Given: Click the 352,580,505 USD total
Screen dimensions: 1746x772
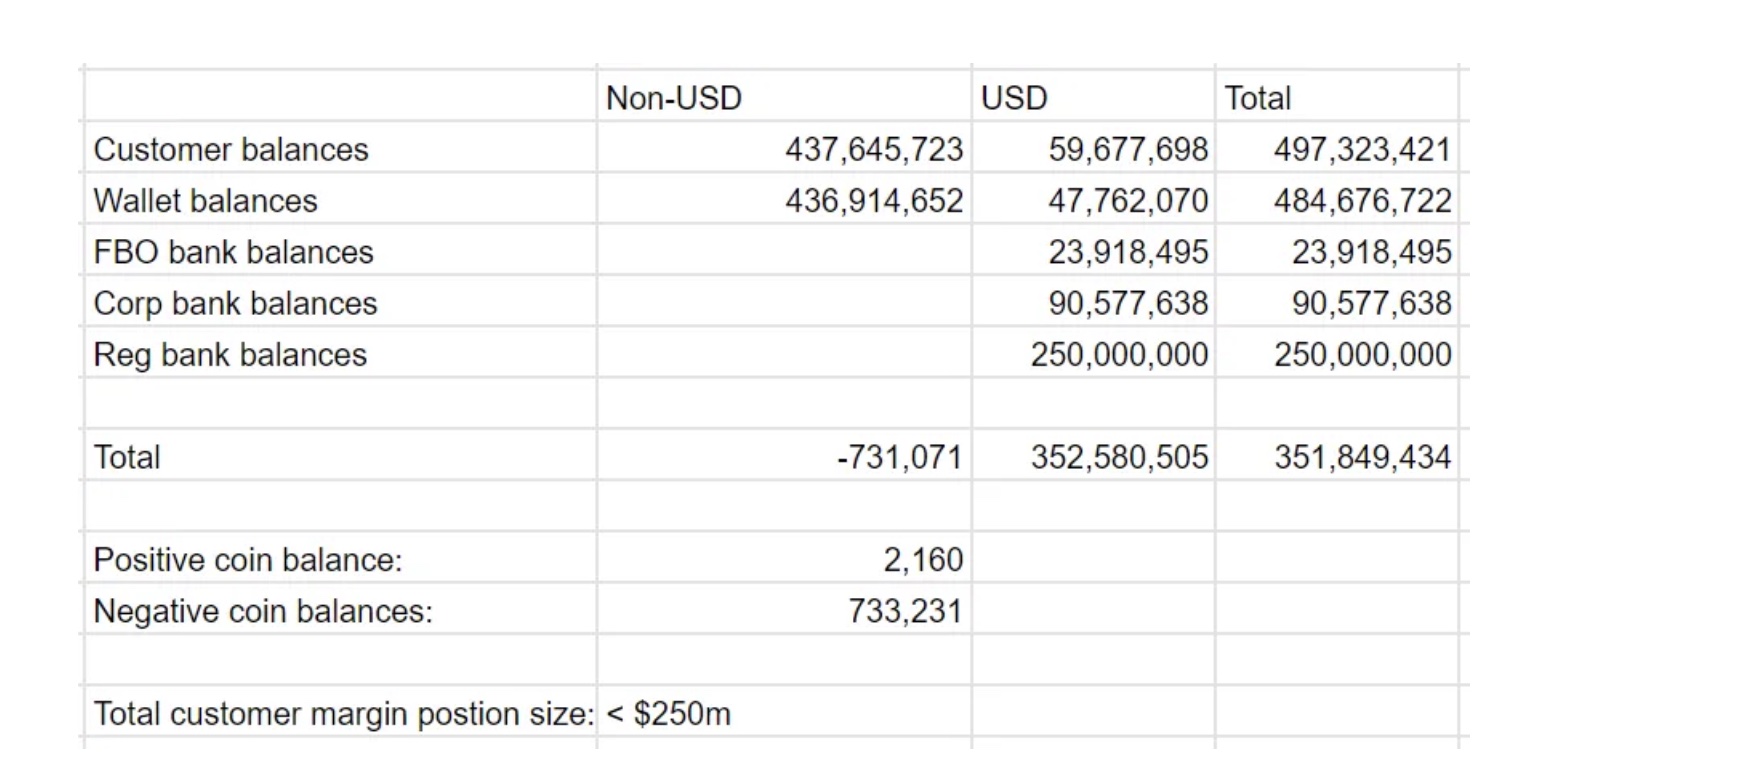Looking at the screenshot, I should point(1119,458).
